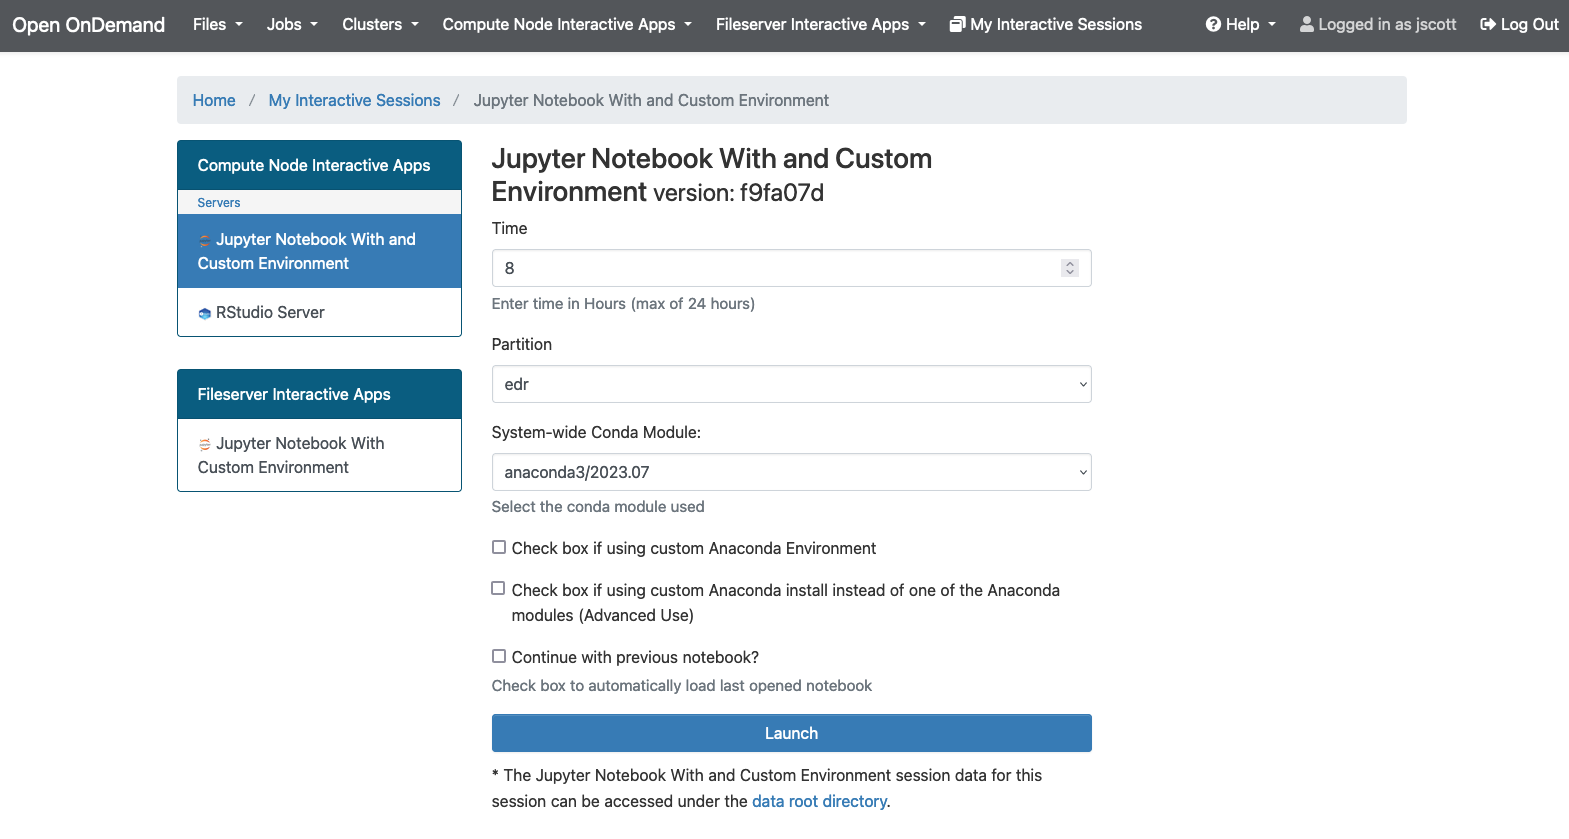Click the Log Out arrow icon
1569x839 pixels.
click(x=1488, y=24)
